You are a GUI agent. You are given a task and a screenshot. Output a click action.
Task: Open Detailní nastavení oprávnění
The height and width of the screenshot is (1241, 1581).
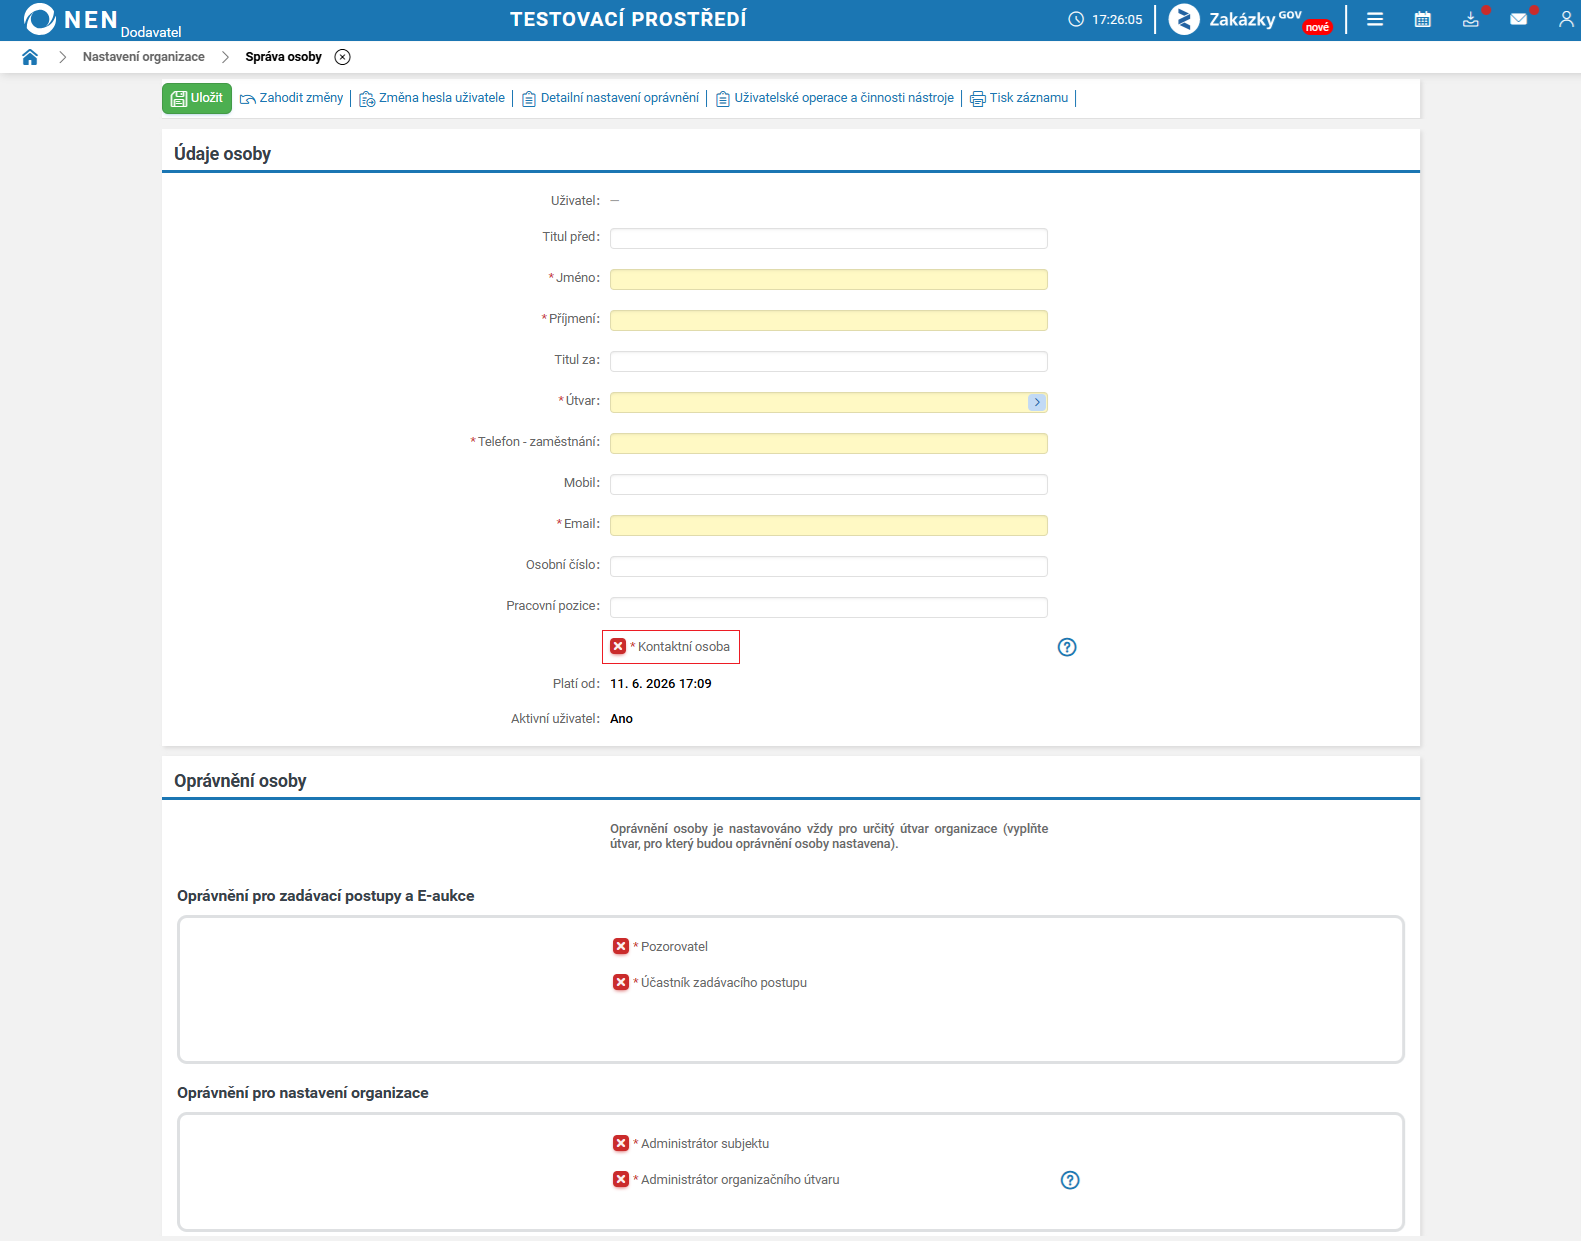click(610, 98)
